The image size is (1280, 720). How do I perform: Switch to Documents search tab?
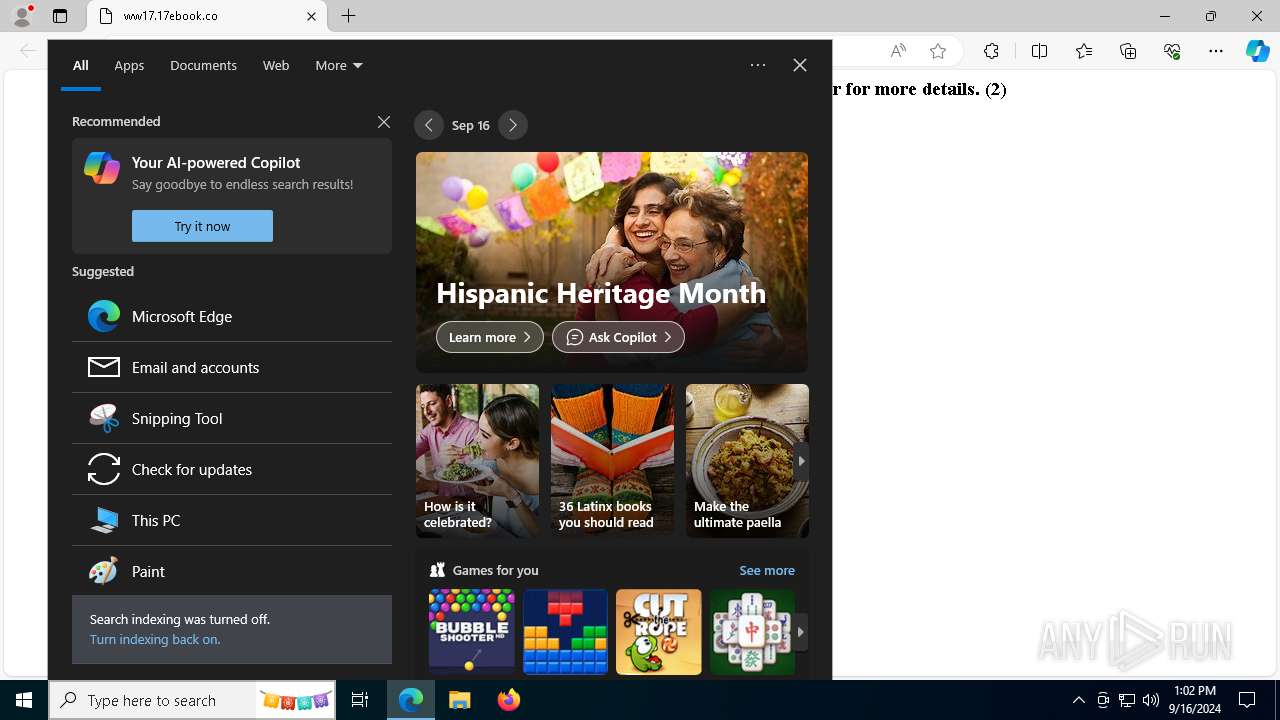pos(203,65)
